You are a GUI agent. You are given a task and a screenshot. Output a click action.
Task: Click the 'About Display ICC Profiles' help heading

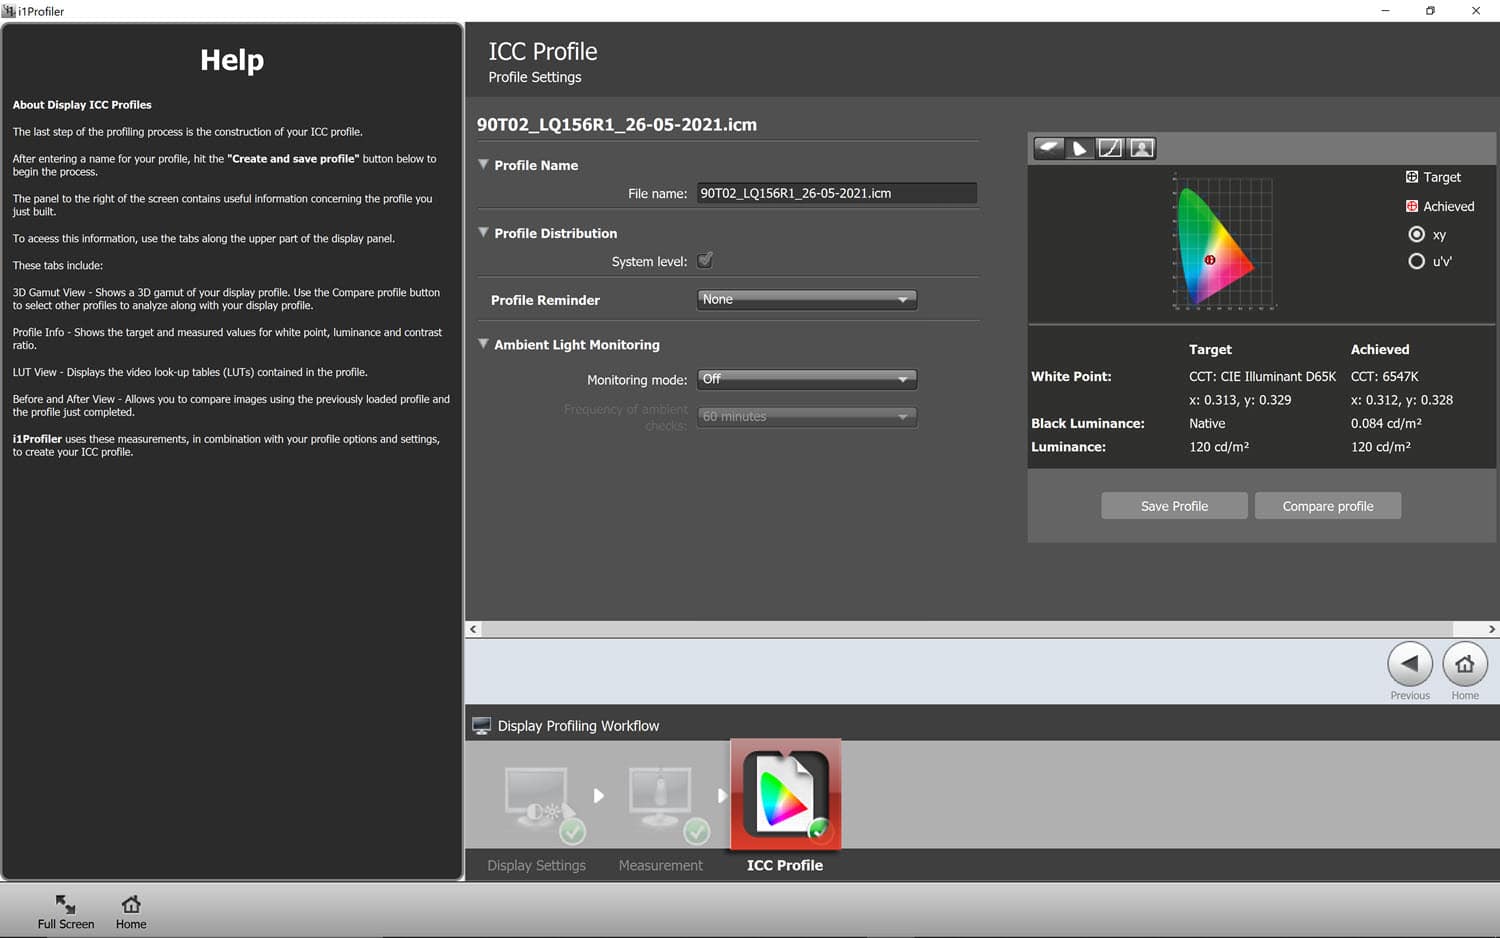(82, 104)
